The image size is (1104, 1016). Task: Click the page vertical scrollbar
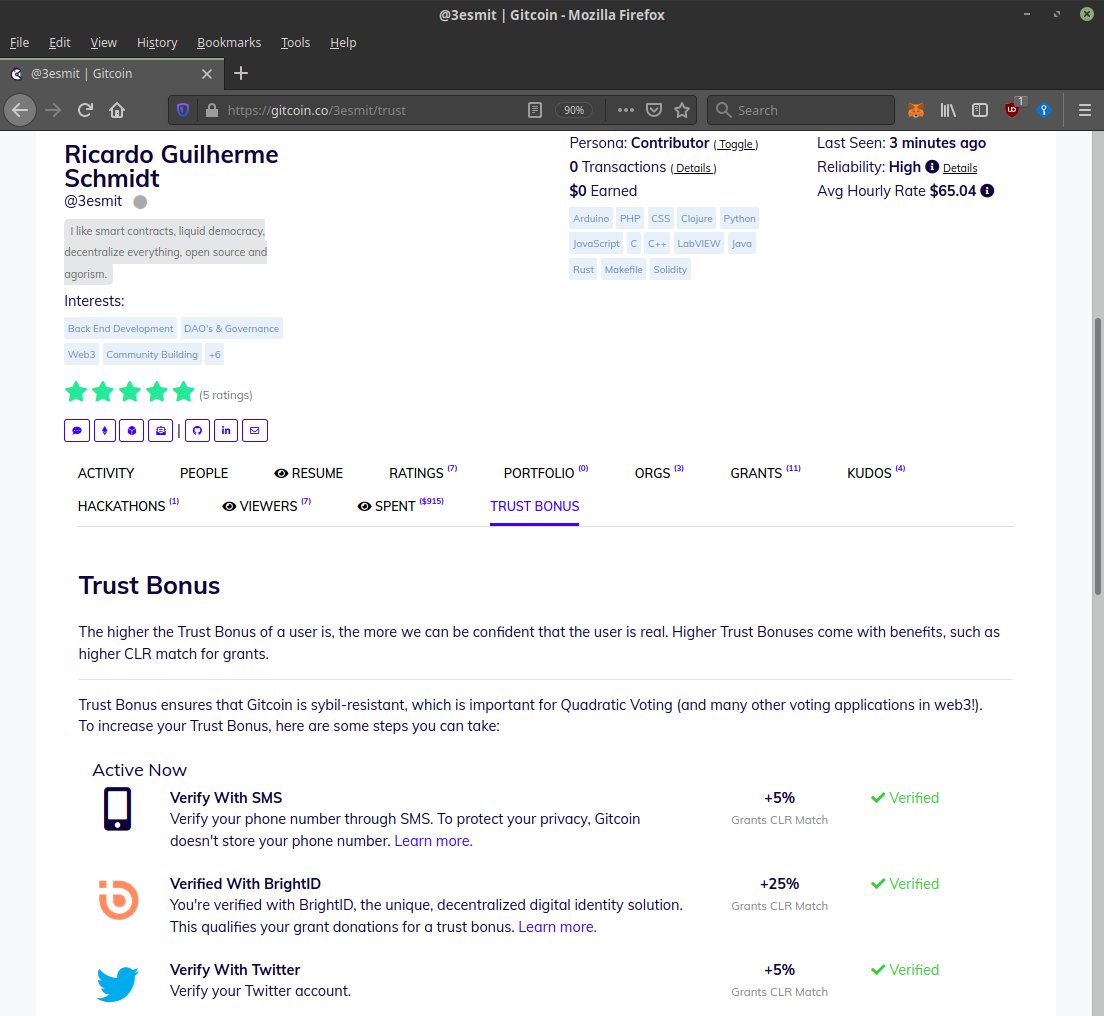pyautogui.click(x=1097, y=458)
